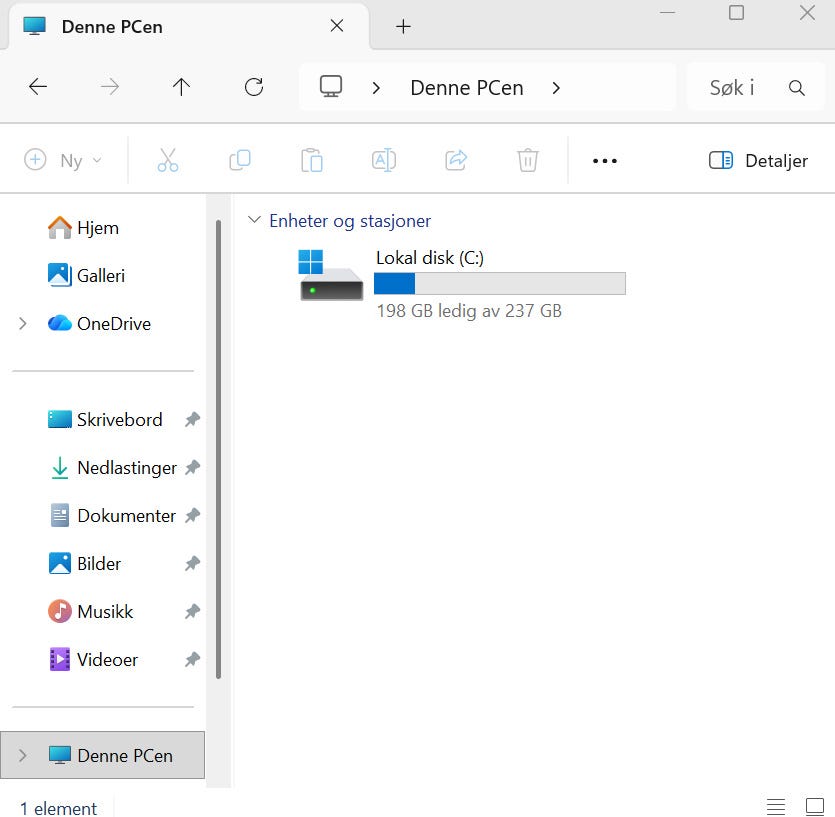The width and height of the screenshot is (835, 817).
Task: Go back with the left arrow
Action: pyautogui.click(x=38, y=87)
